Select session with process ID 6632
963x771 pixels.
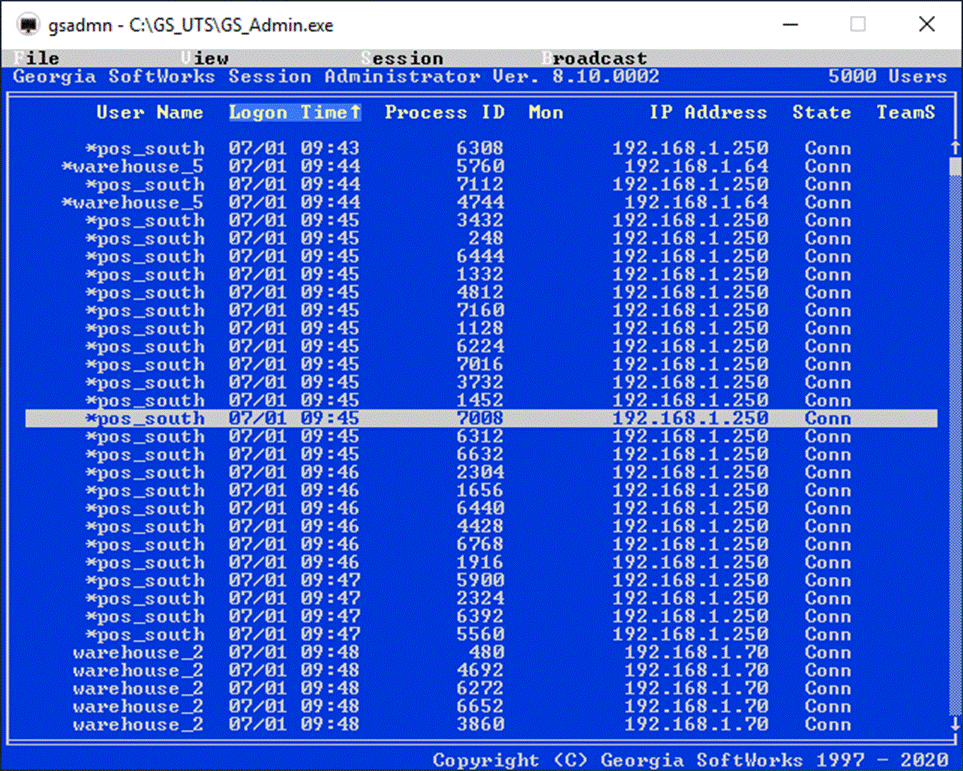pyautogui.click(x=482, y=455)
